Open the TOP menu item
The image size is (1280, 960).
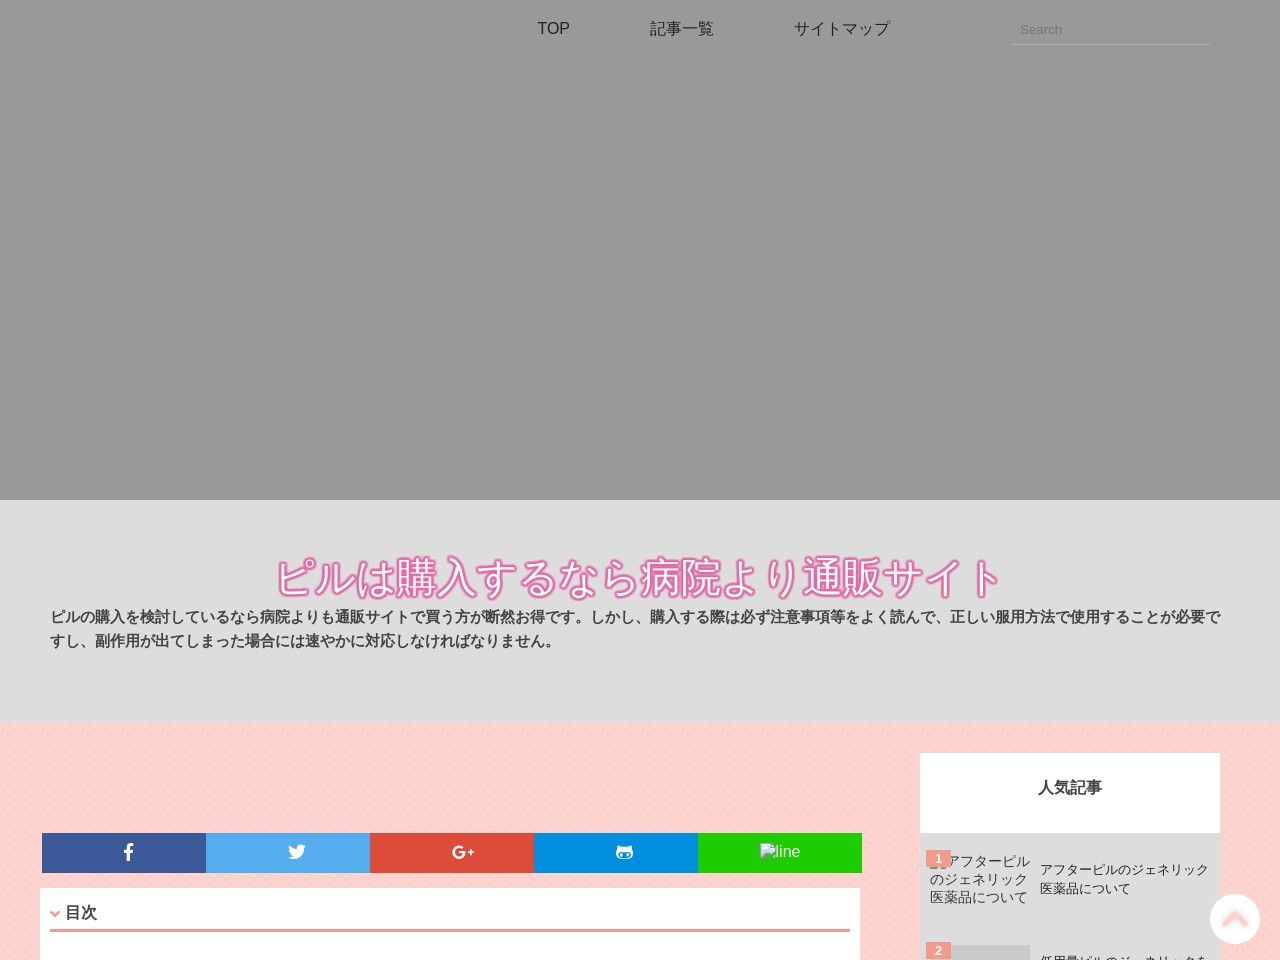pyautogui.click(x=553, y=29)
